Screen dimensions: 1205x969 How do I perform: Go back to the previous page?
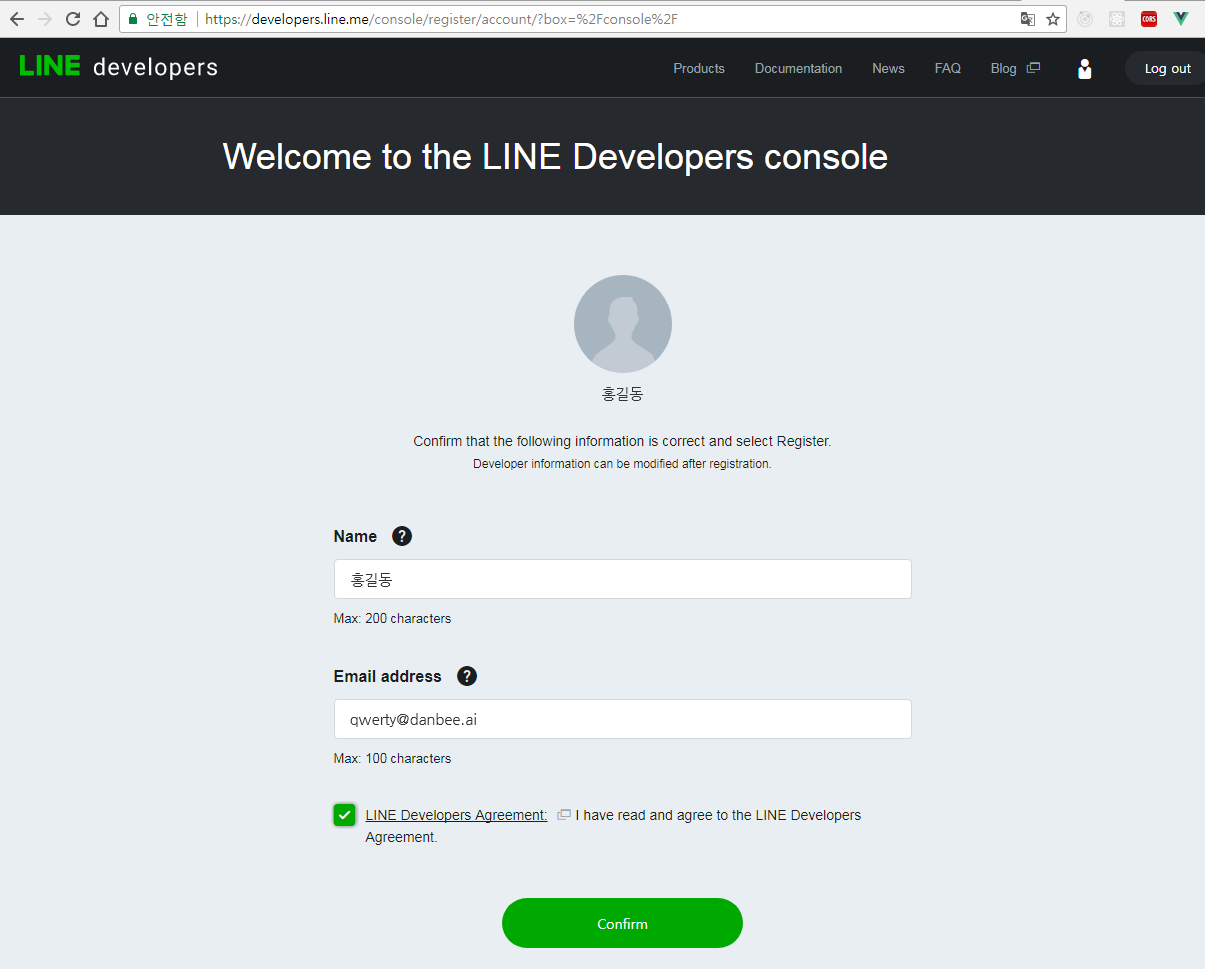[16, 19]
